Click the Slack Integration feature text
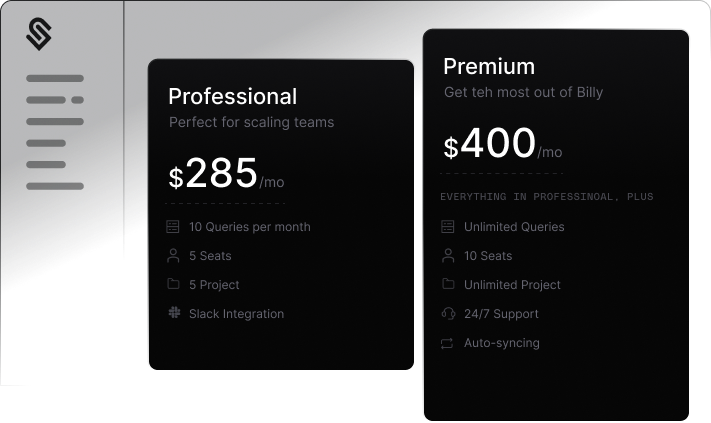 click(x=236, y=314)
